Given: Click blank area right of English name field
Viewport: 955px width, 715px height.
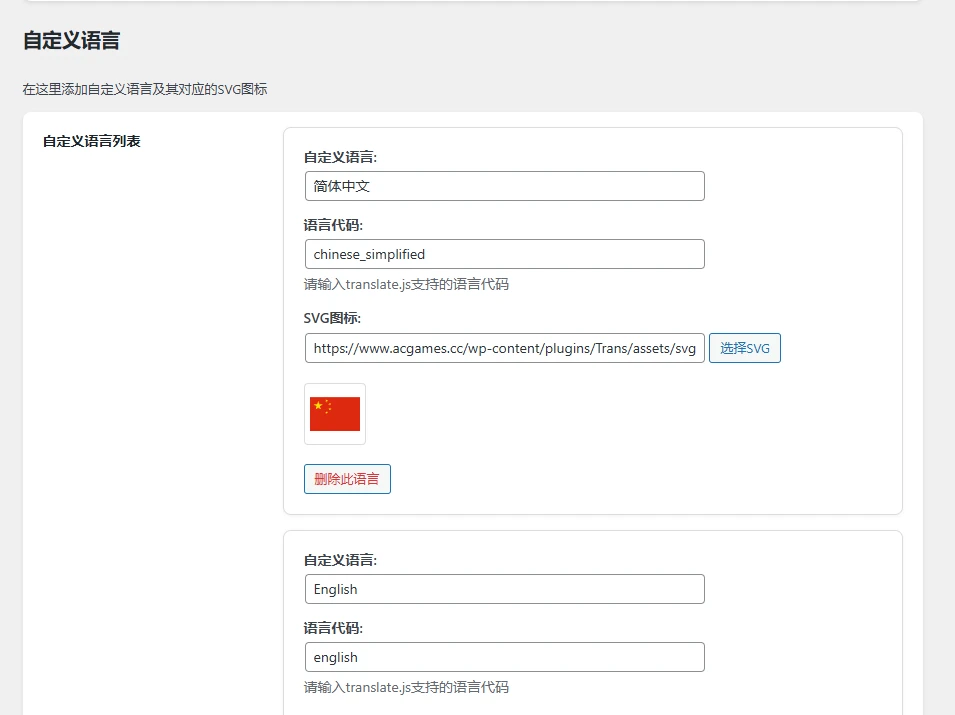Looking at the screenshot, I should [800, 589].
